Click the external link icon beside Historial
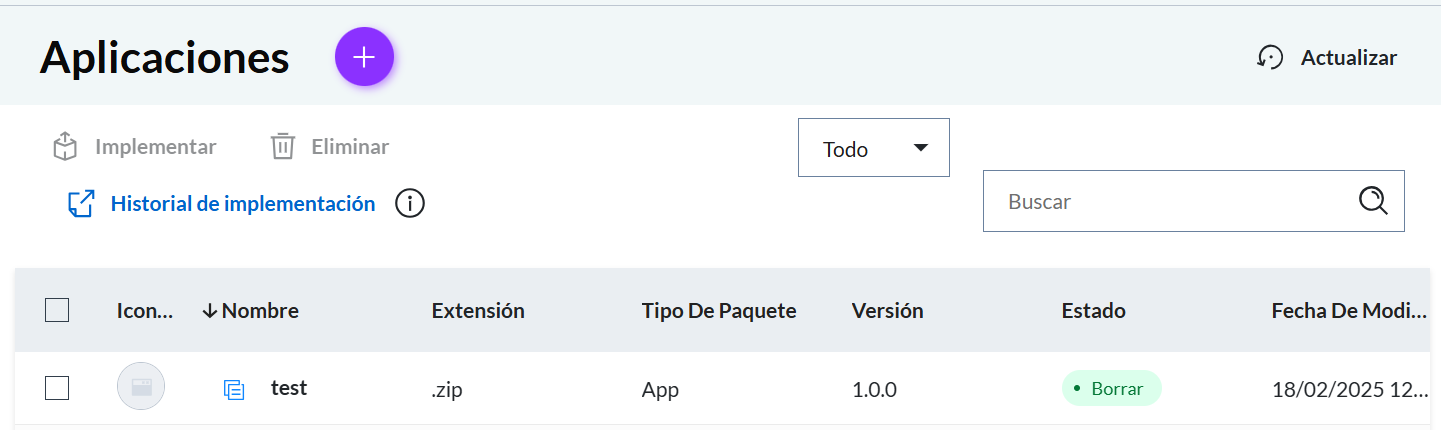This screenshot has width=1441, height=430. [81, 204]
